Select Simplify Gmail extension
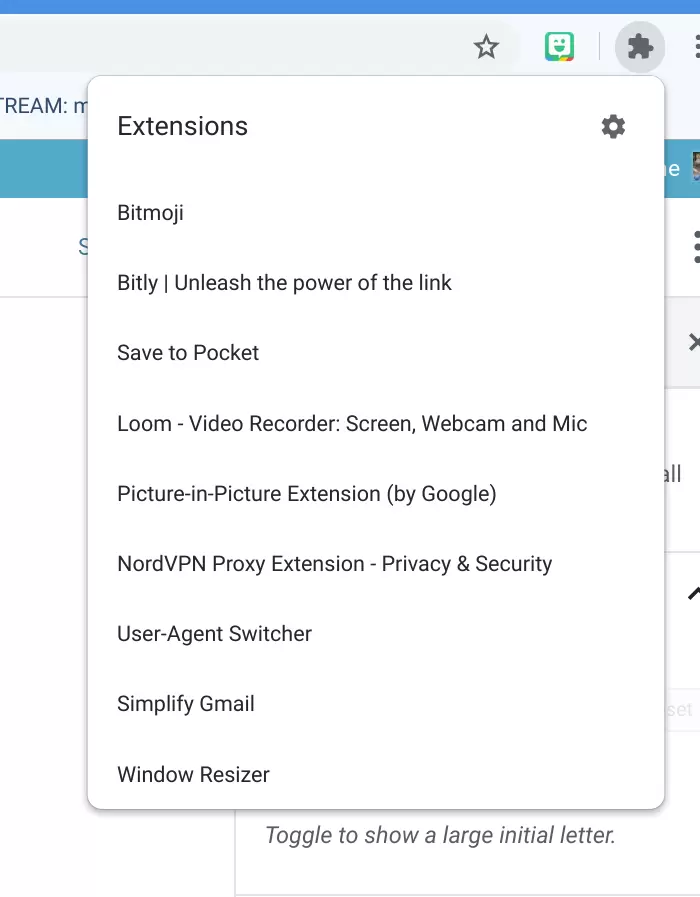 [186, 704]
